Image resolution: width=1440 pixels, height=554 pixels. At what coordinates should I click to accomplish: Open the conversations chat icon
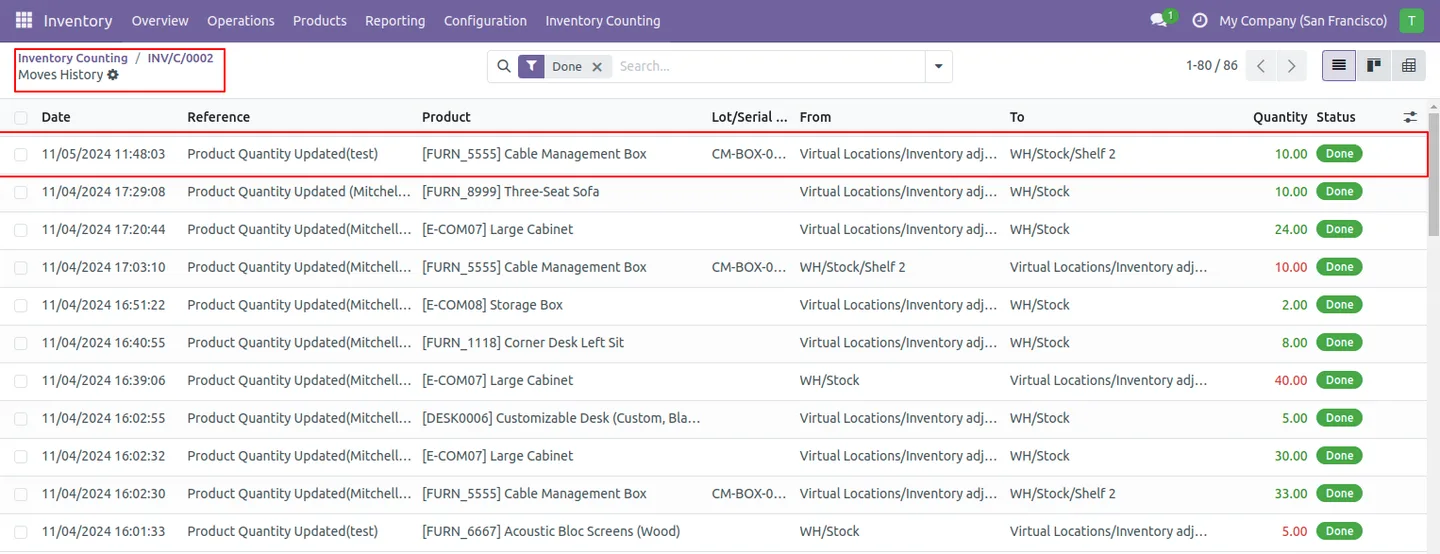click(1159, 20)
